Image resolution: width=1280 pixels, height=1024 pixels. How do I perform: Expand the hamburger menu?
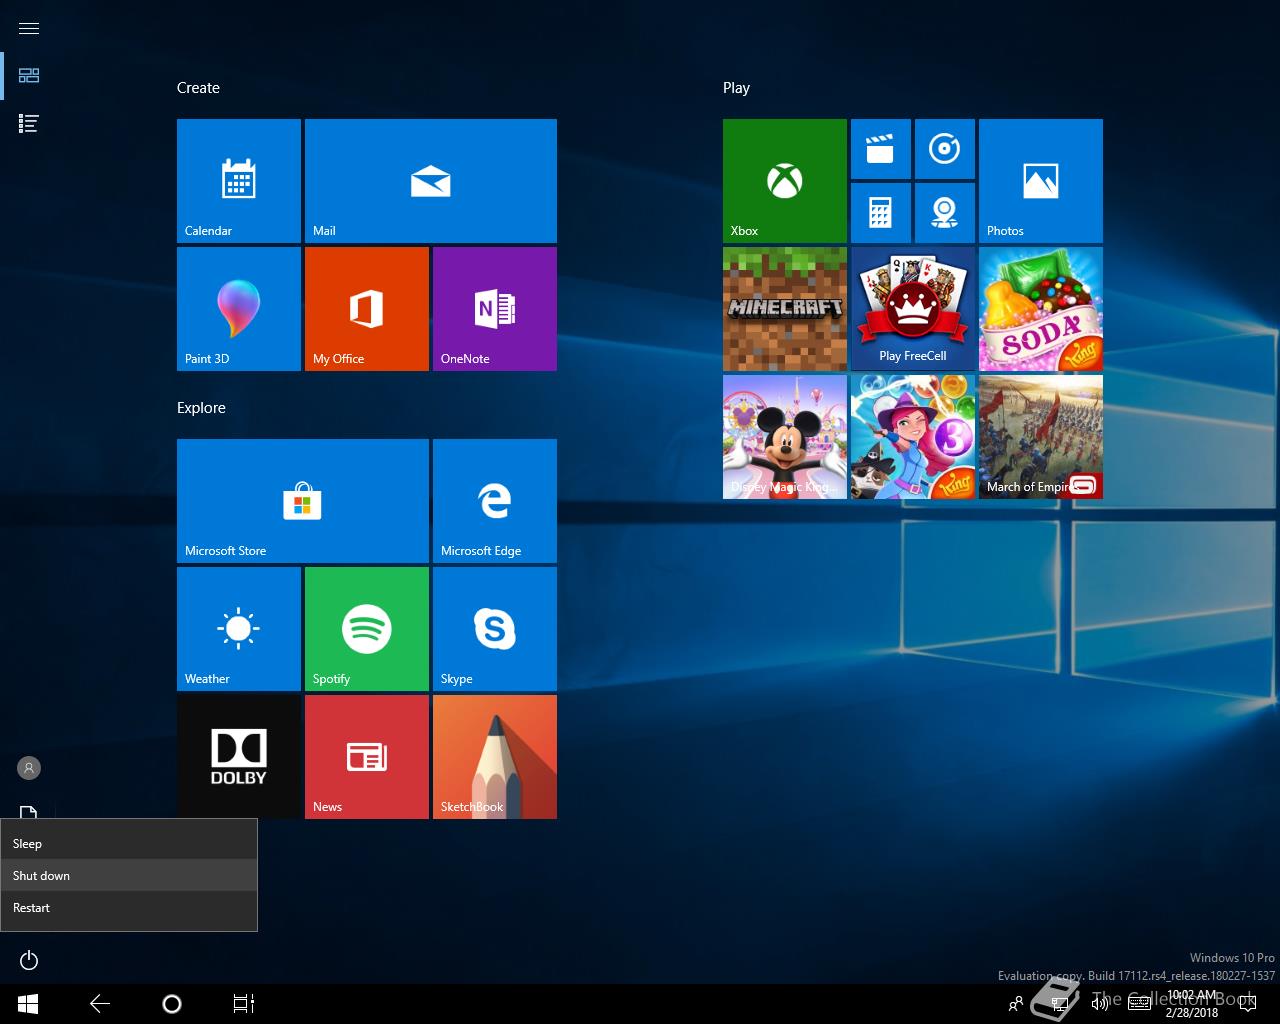[x=29, y=28]
